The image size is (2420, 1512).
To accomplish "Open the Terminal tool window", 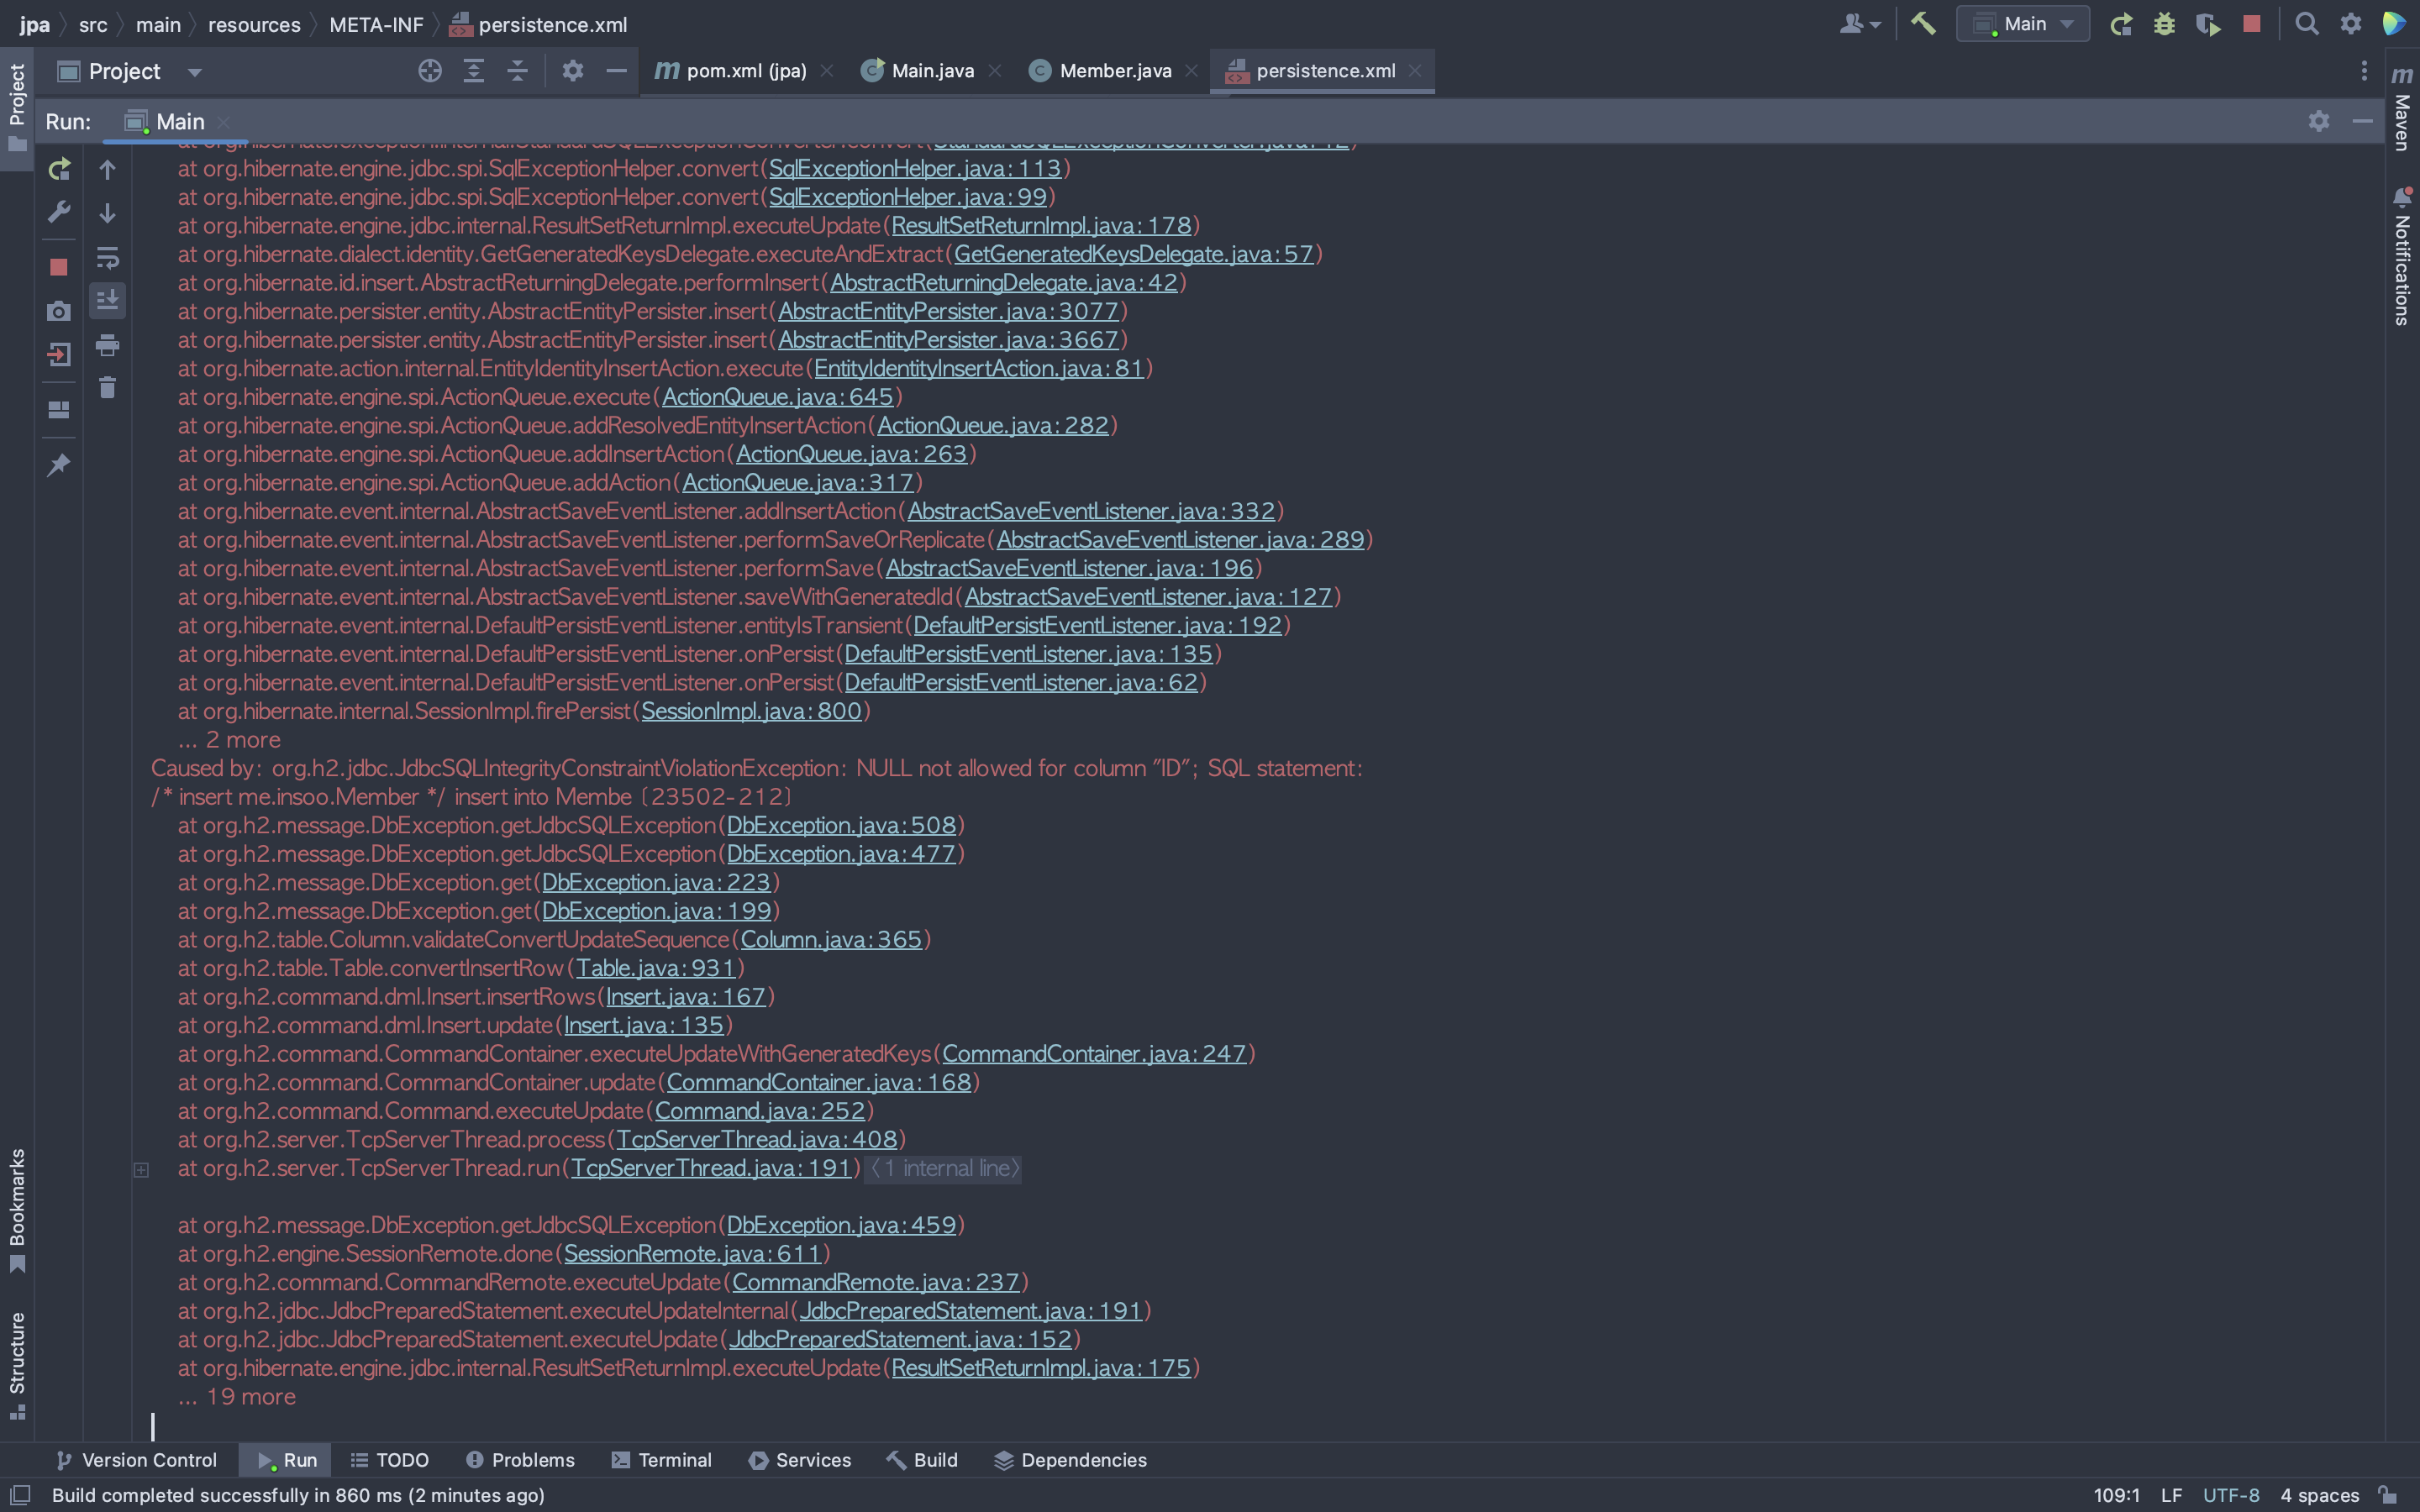I will pyautogui.click(x=662, y=1460).
